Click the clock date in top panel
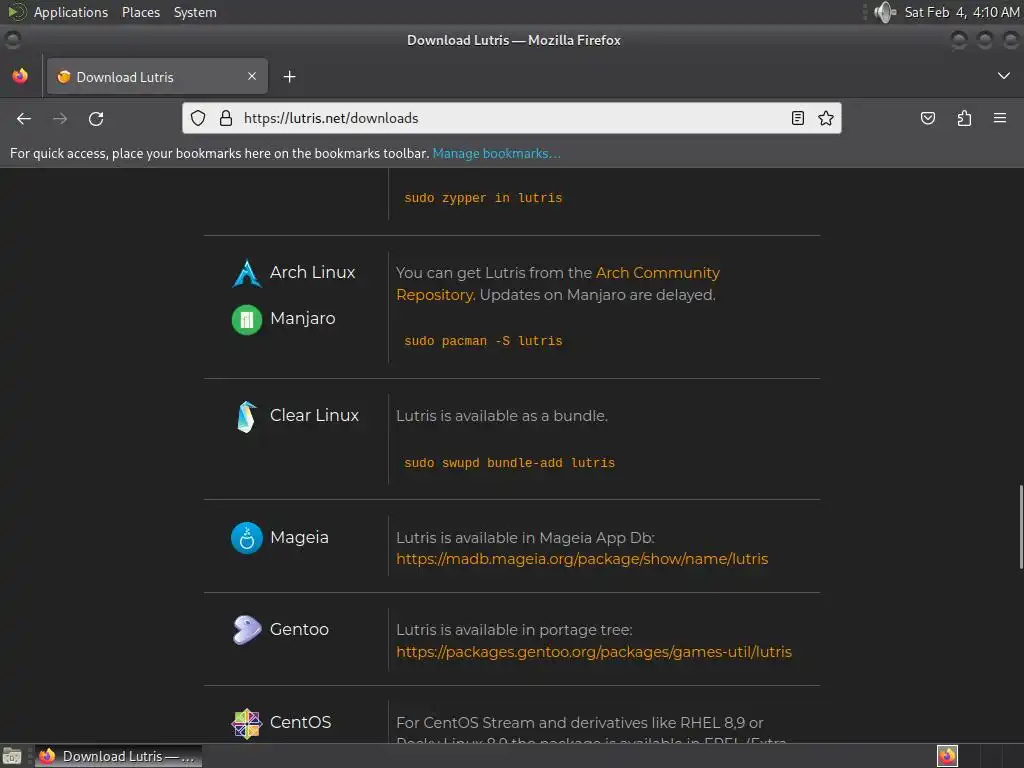This screenshot has height=768, width=1024. (961, 12)
